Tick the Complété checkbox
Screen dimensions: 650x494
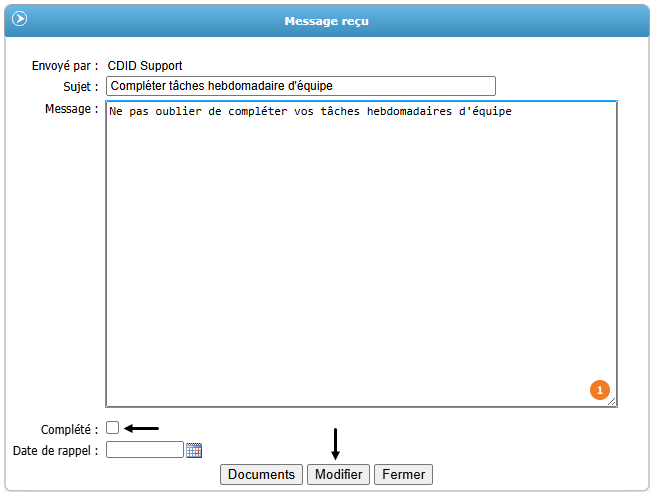coord(113,428)
